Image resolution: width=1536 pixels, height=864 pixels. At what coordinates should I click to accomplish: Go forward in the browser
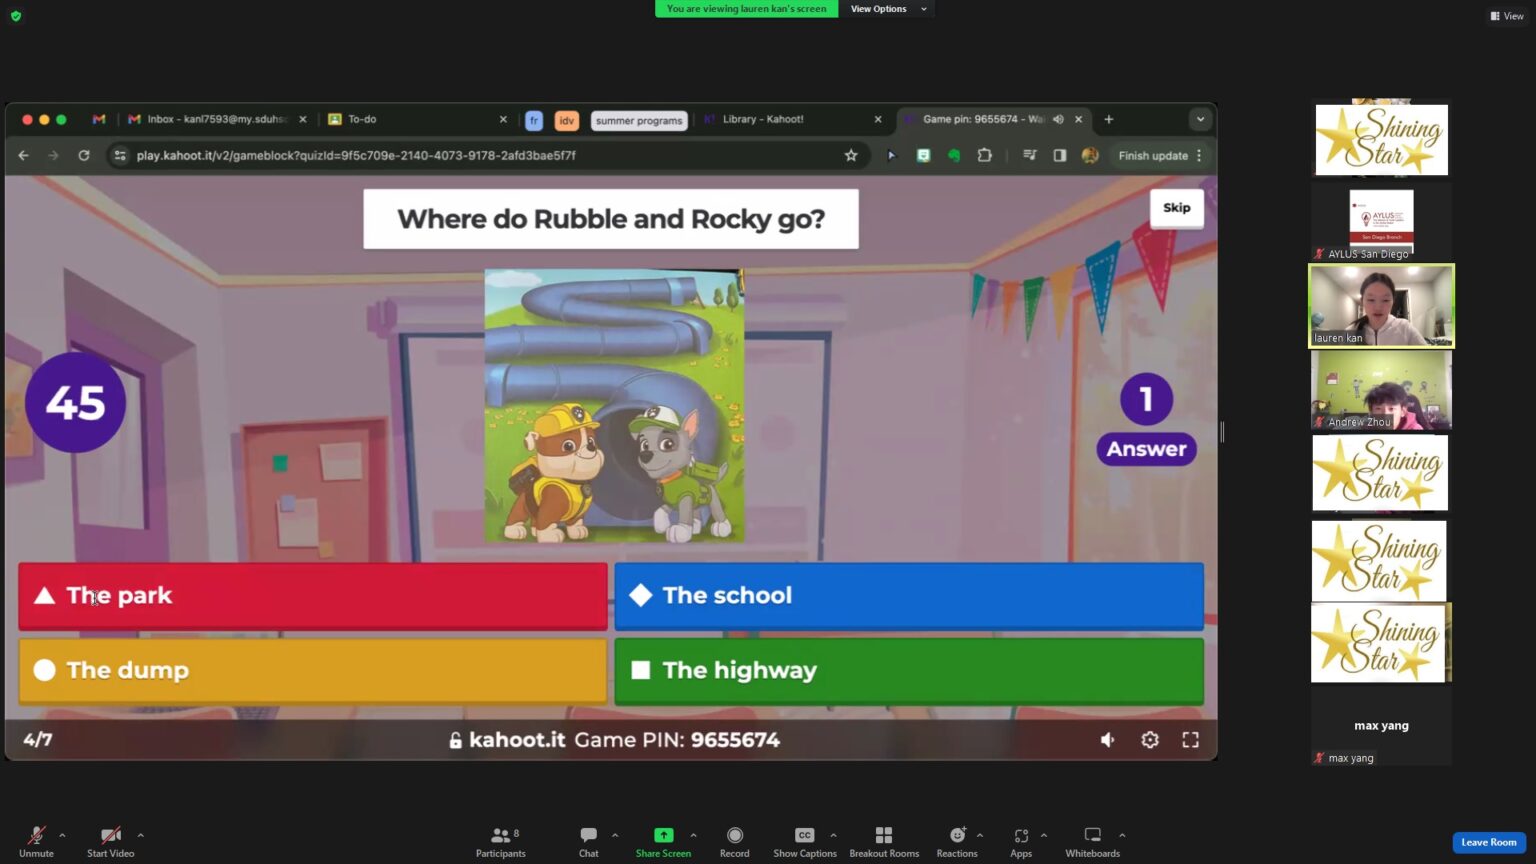[53, 155]
